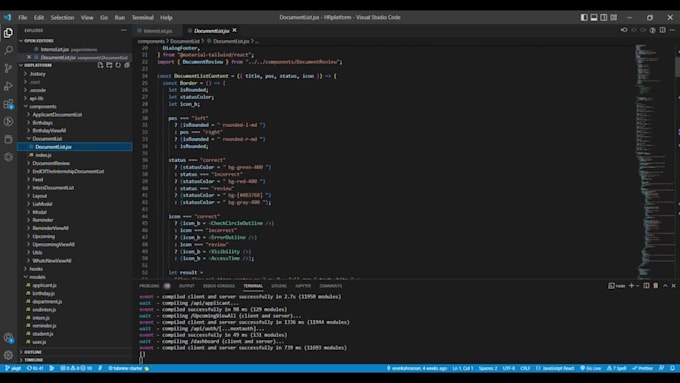Click the code minimap

pos(654,160)
